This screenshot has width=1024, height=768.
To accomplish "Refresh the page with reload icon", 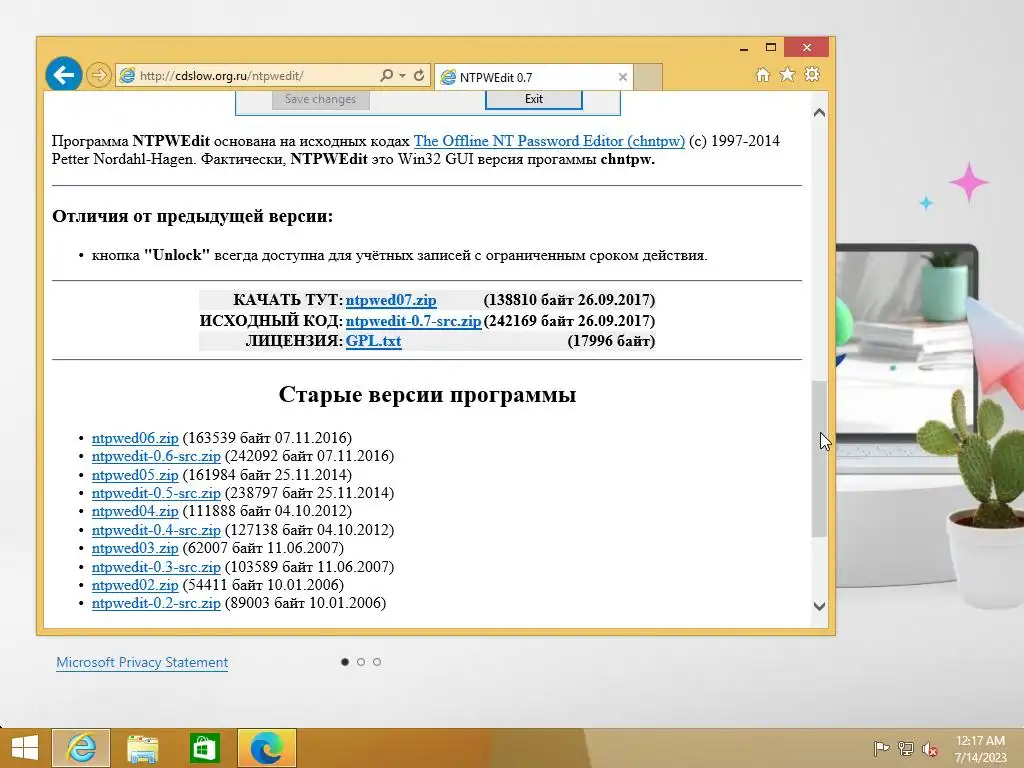I will click(x=419, y=76).
